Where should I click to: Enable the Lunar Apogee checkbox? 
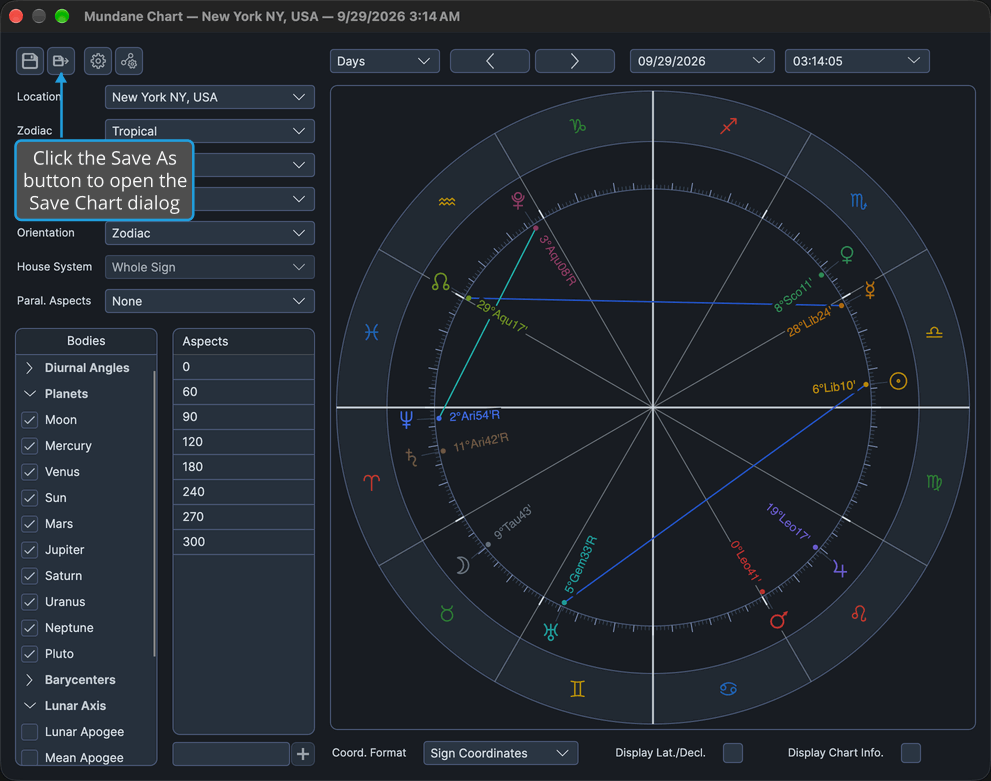coord(30,732)
